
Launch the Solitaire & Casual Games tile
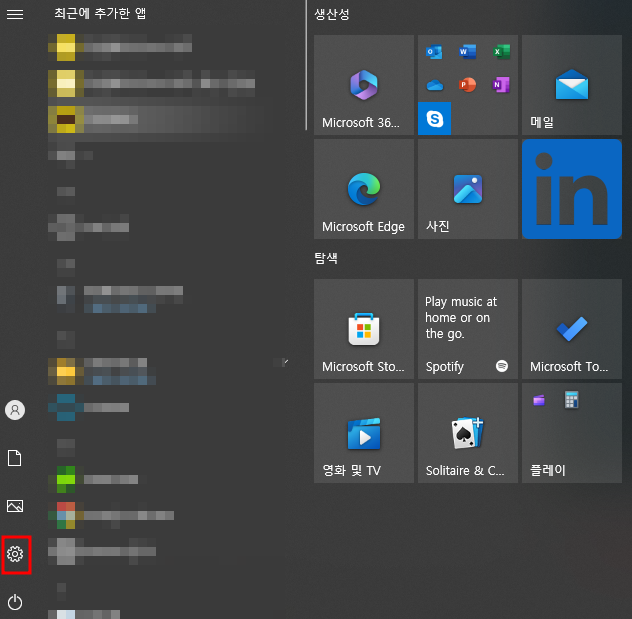(x=468, y=433)
